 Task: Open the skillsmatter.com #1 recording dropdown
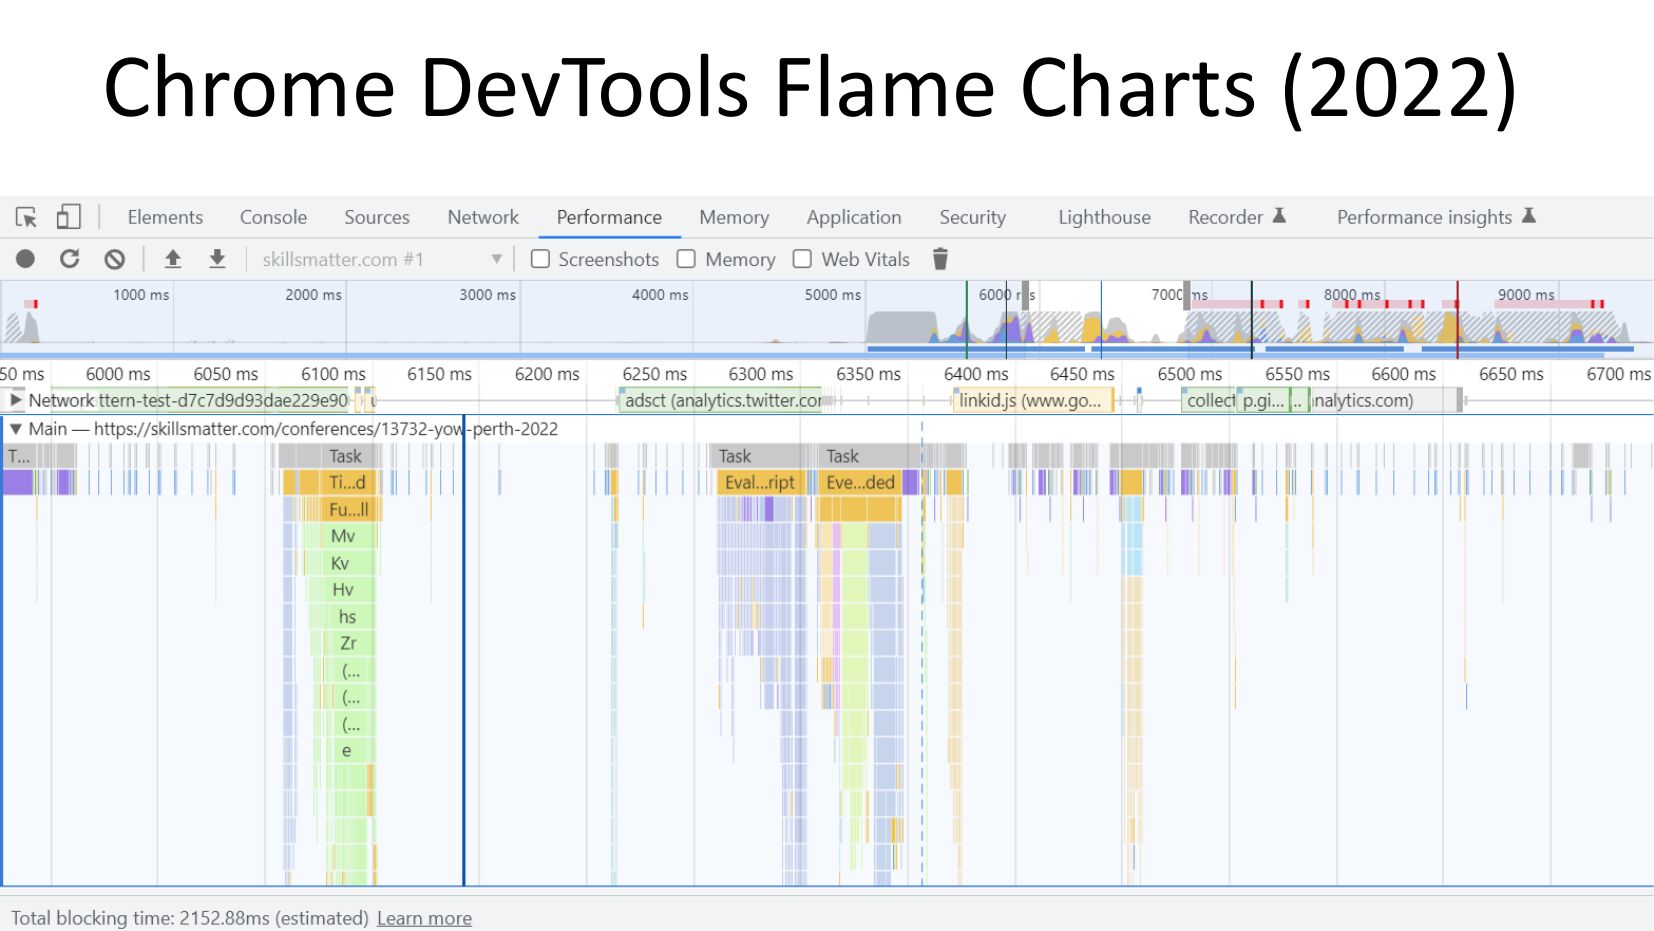[x=381, y=259]
